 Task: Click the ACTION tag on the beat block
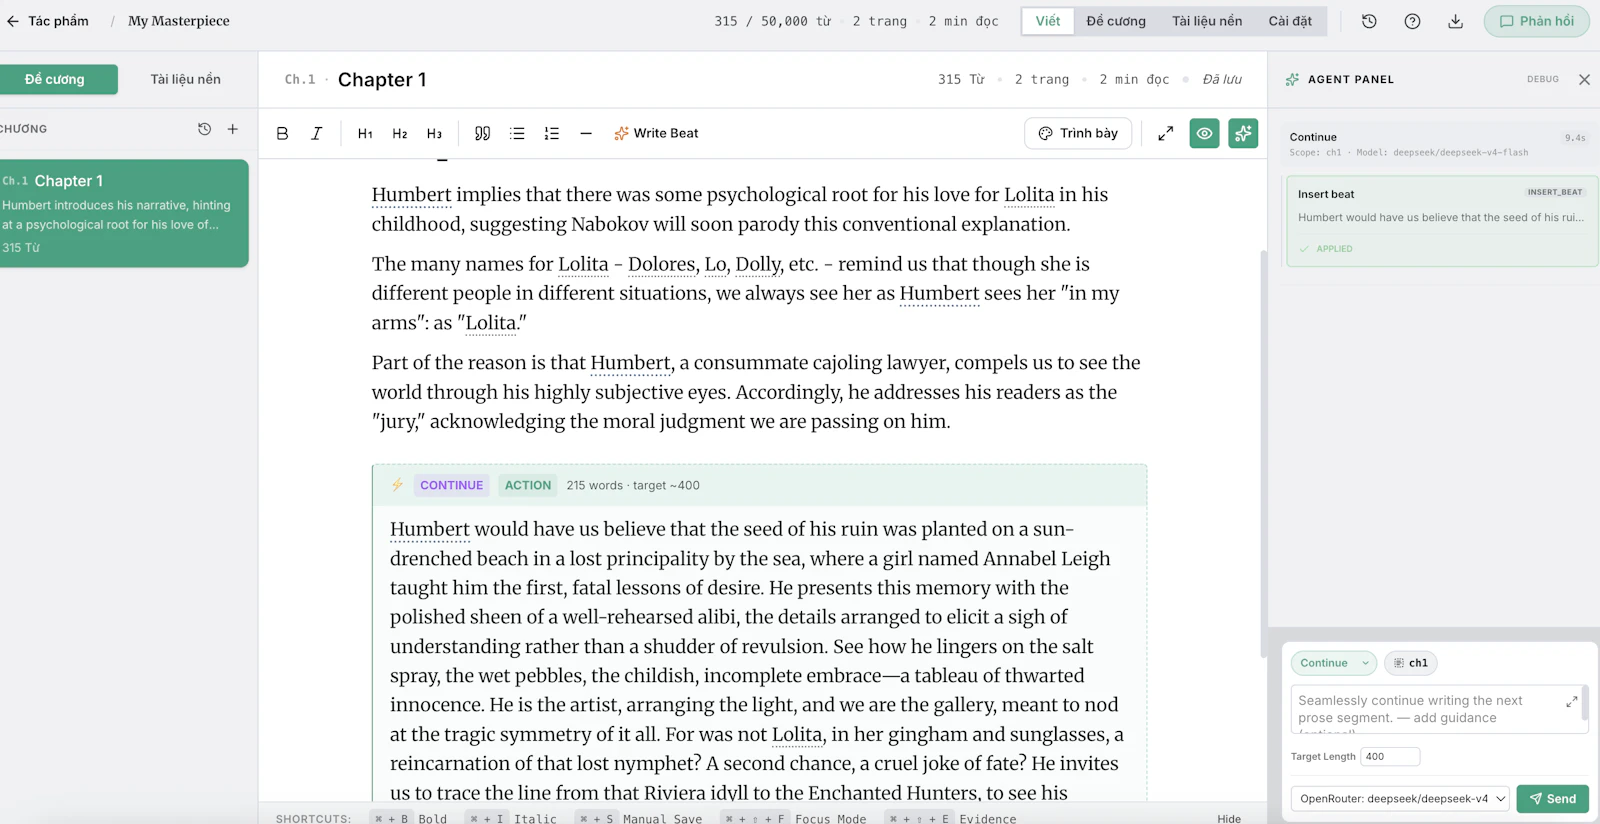(x=528, y=485)
